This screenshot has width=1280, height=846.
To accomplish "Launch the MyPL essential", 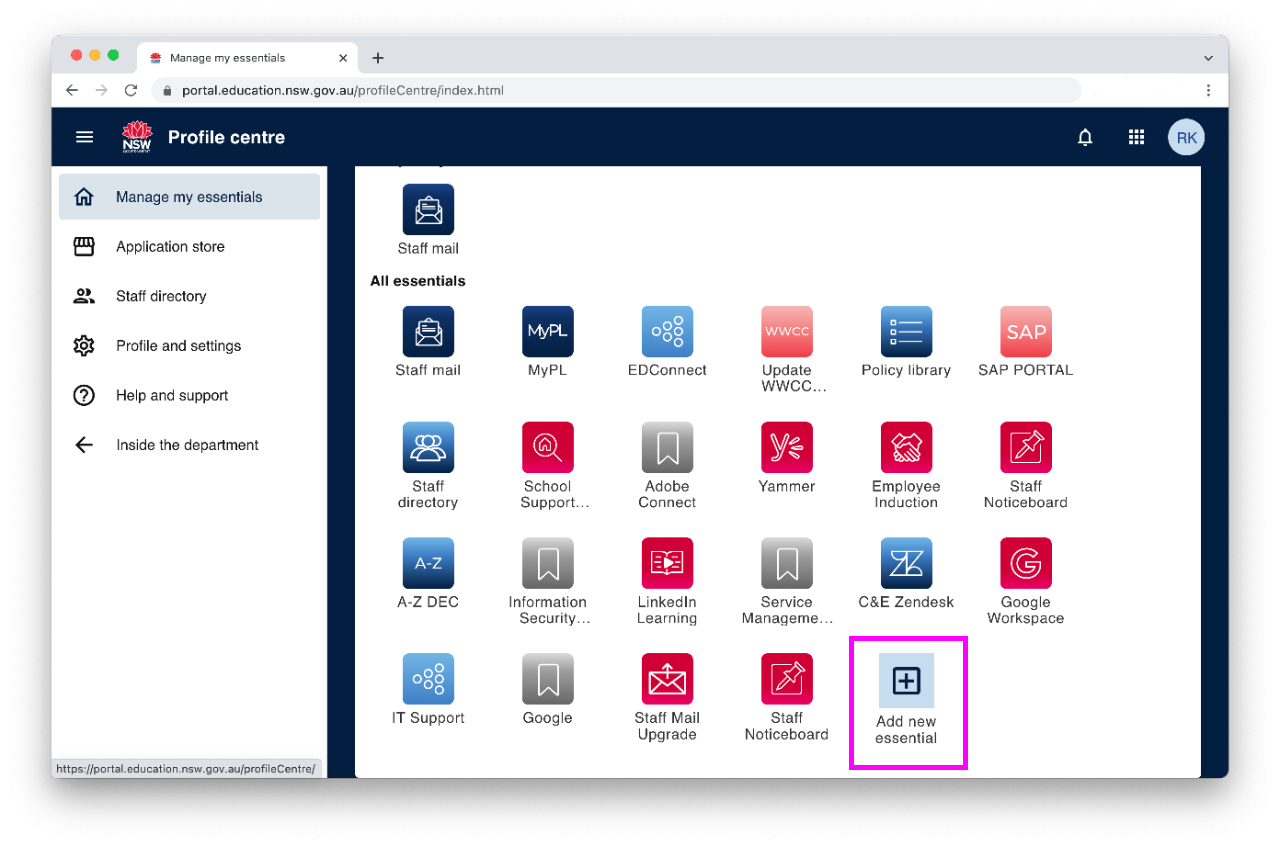I will tap(547, 332).
